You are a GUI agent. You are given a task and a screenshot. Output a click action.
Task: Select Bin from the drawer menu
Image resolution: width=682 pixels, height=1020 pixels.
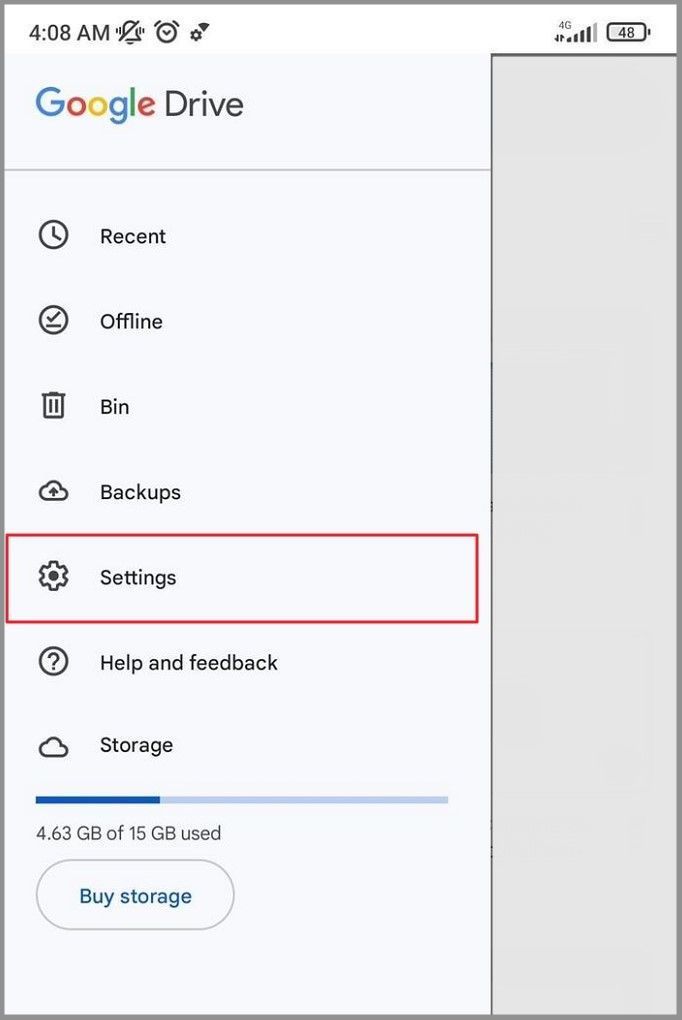(115, 407)
